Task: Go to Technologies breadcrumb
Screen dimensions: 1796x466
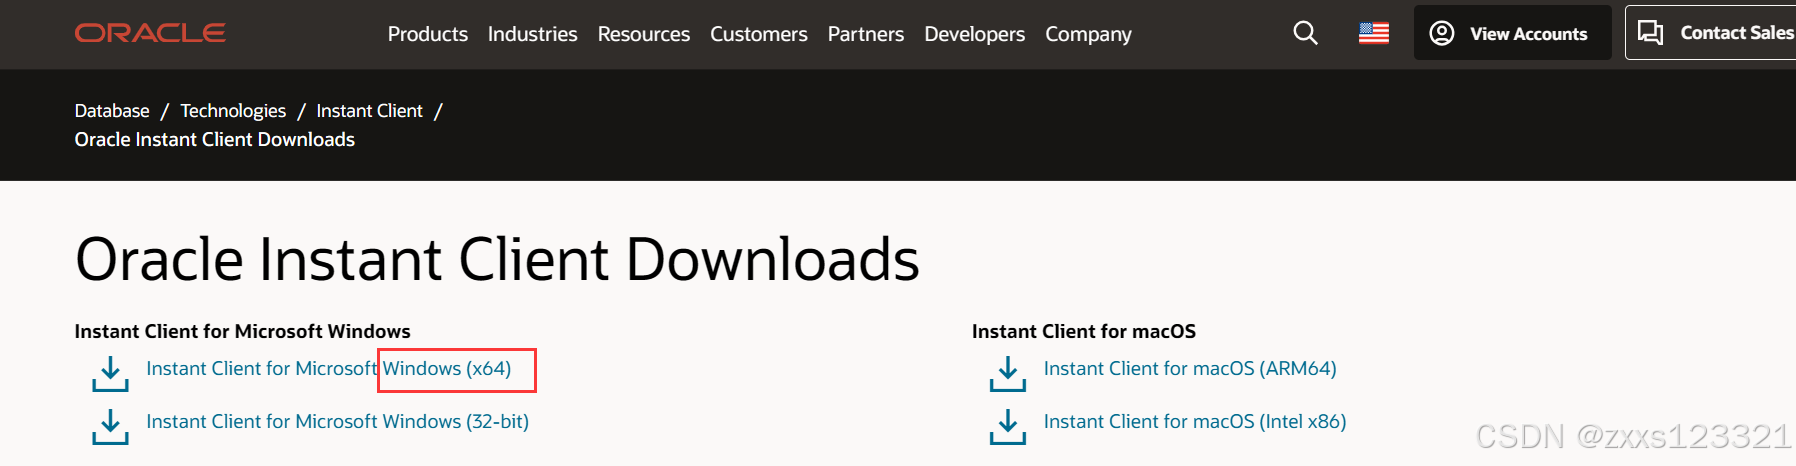Action: coord(233,111)
